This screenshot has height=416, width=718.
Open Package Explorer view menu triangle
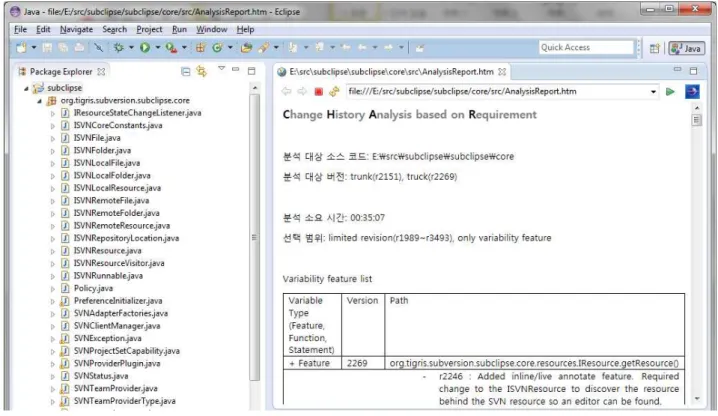222,68
